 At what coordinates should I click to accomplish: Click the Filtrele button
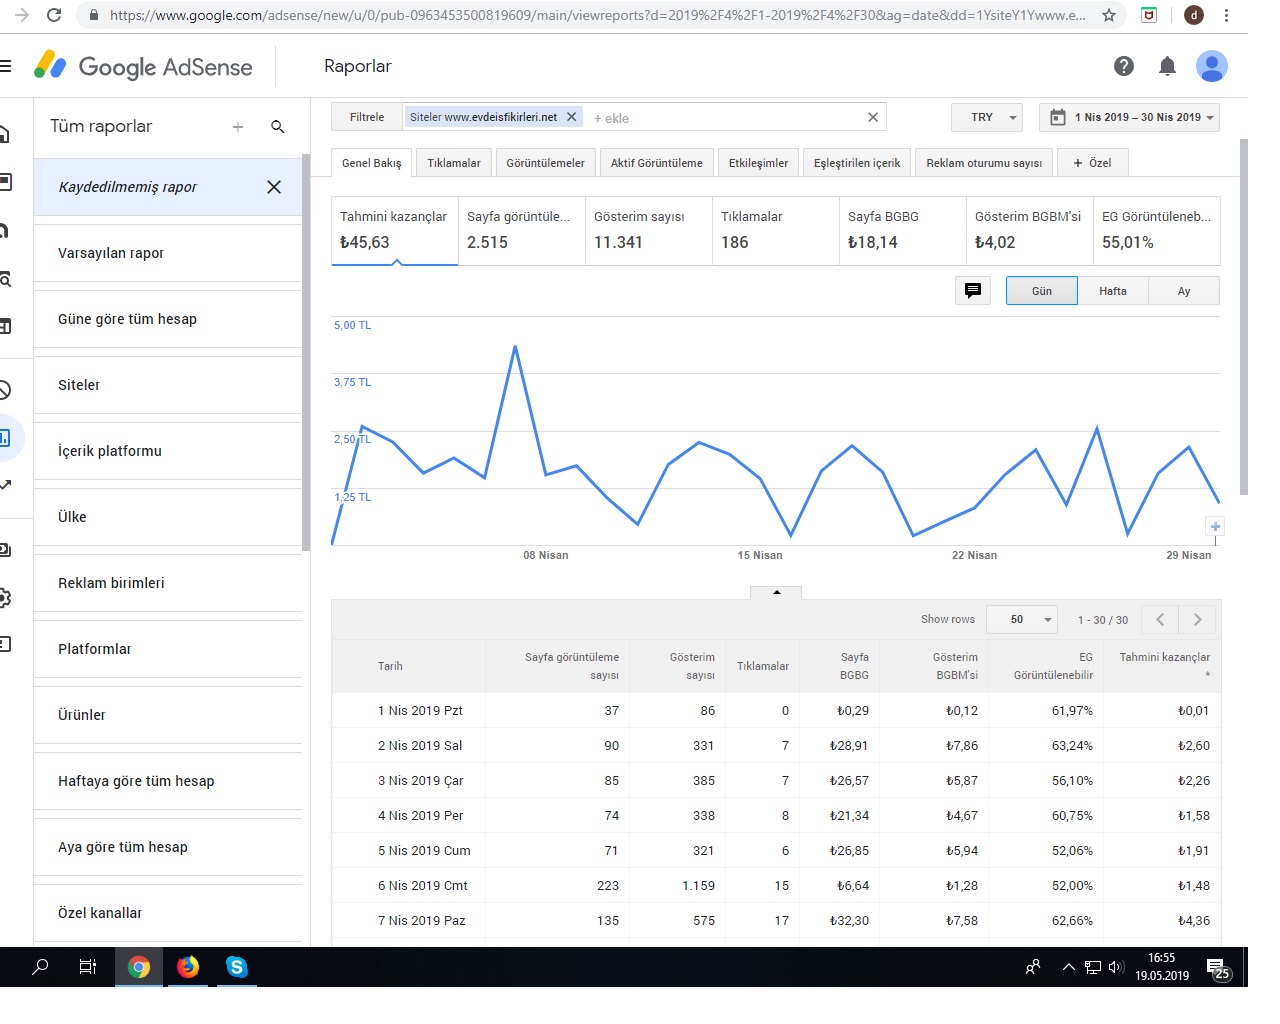tap(367, 117)
